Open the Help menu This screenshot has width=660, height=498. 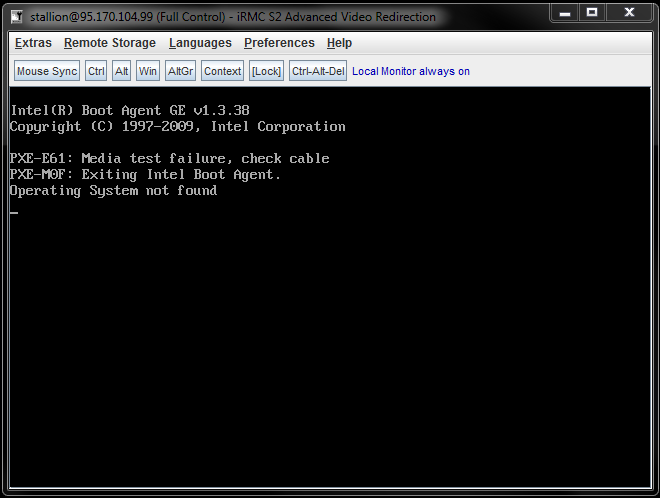(x=339, y=43)
